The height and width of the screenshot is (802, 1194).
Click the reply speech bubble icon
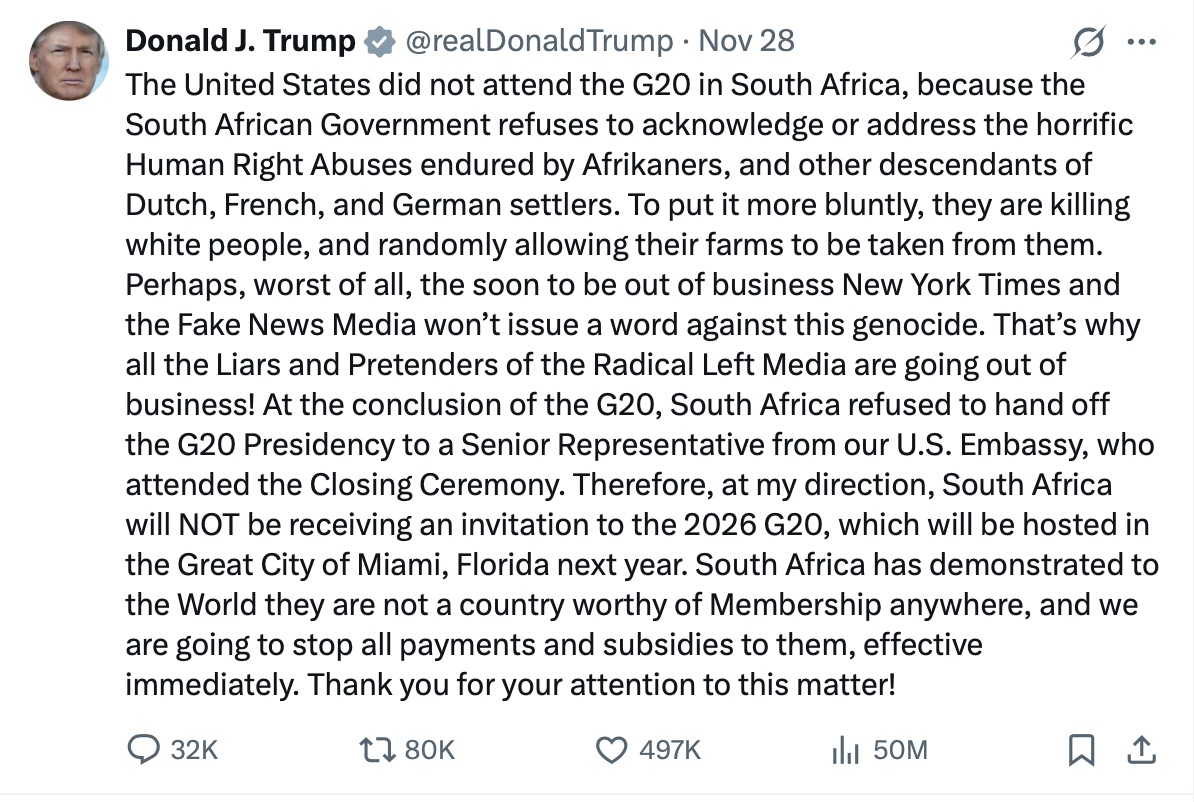coord(144,749)
